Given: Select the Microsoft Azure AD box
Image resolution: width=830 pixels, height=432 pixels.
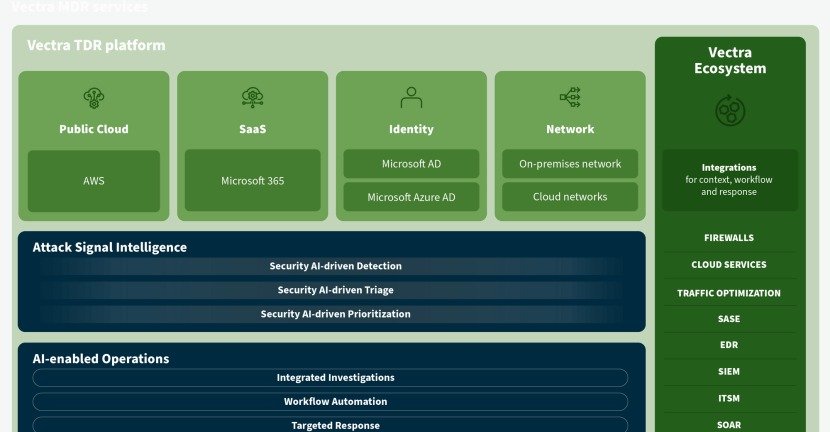Looking at the screenshot, I should pos(411,197).
